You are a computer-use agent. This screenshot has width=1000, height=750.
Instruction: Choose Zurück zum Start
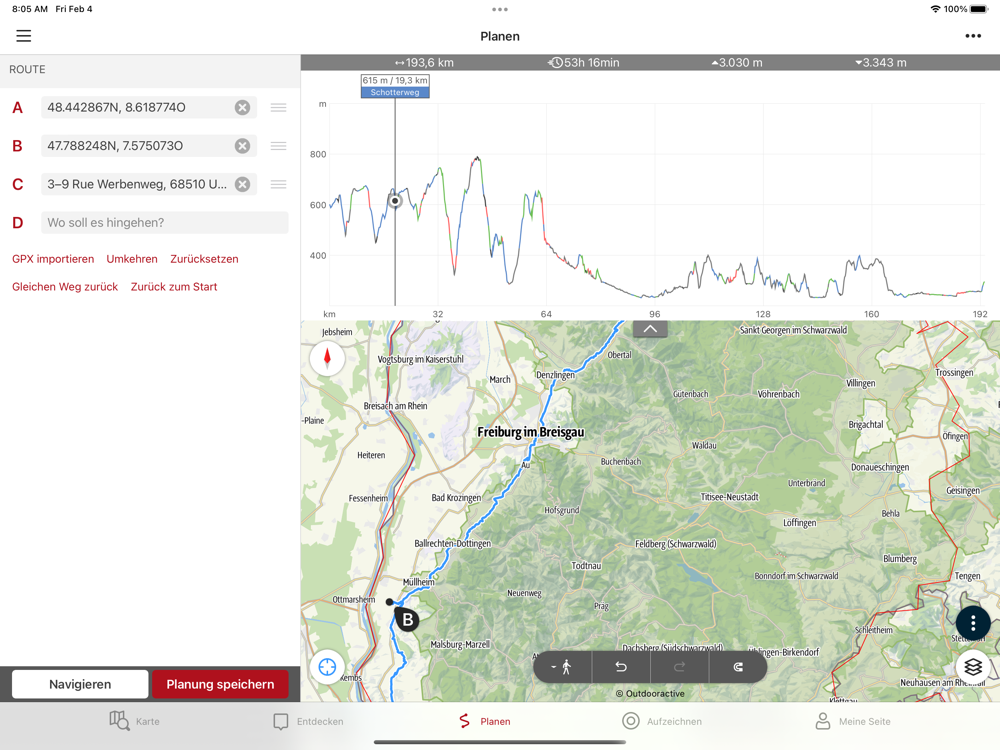174,287
